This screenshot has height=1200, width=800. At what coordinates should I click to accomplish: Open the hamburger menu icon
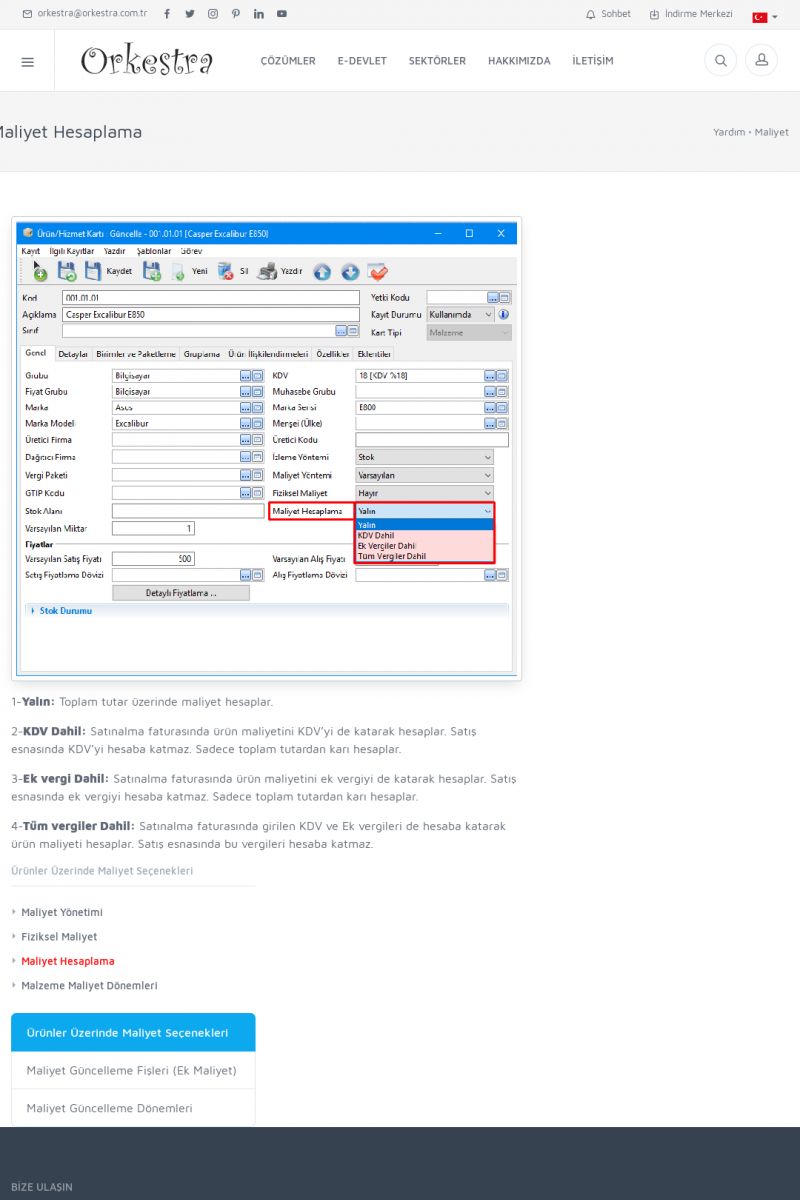point(27,61)
